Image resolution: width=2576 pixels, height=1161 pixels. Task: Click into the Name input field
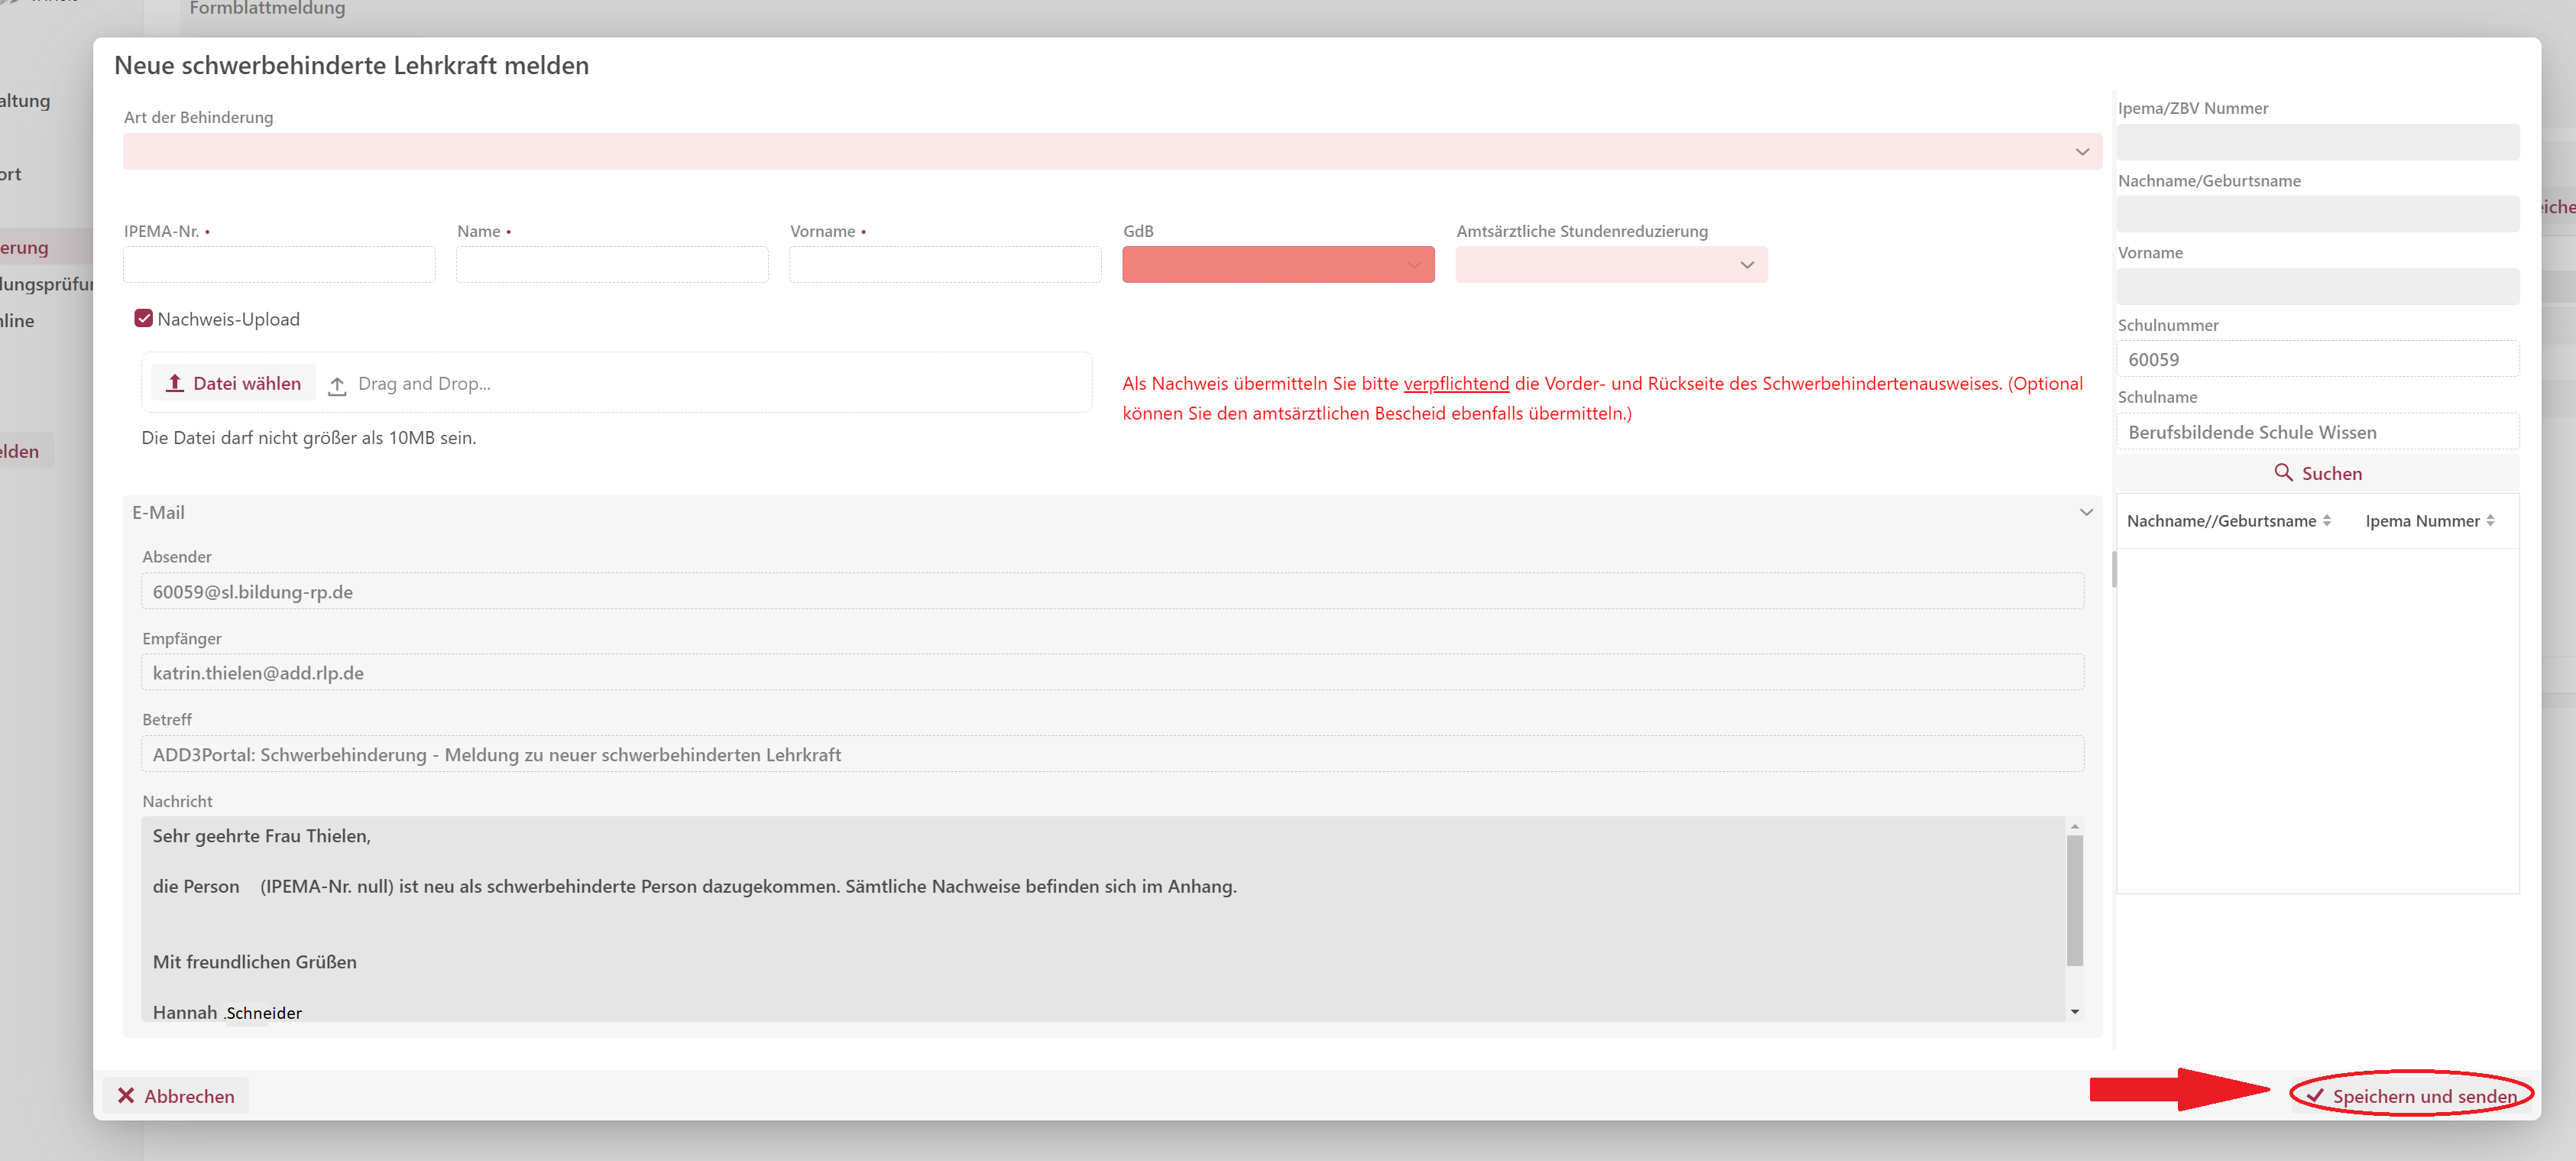click(612, 265)
